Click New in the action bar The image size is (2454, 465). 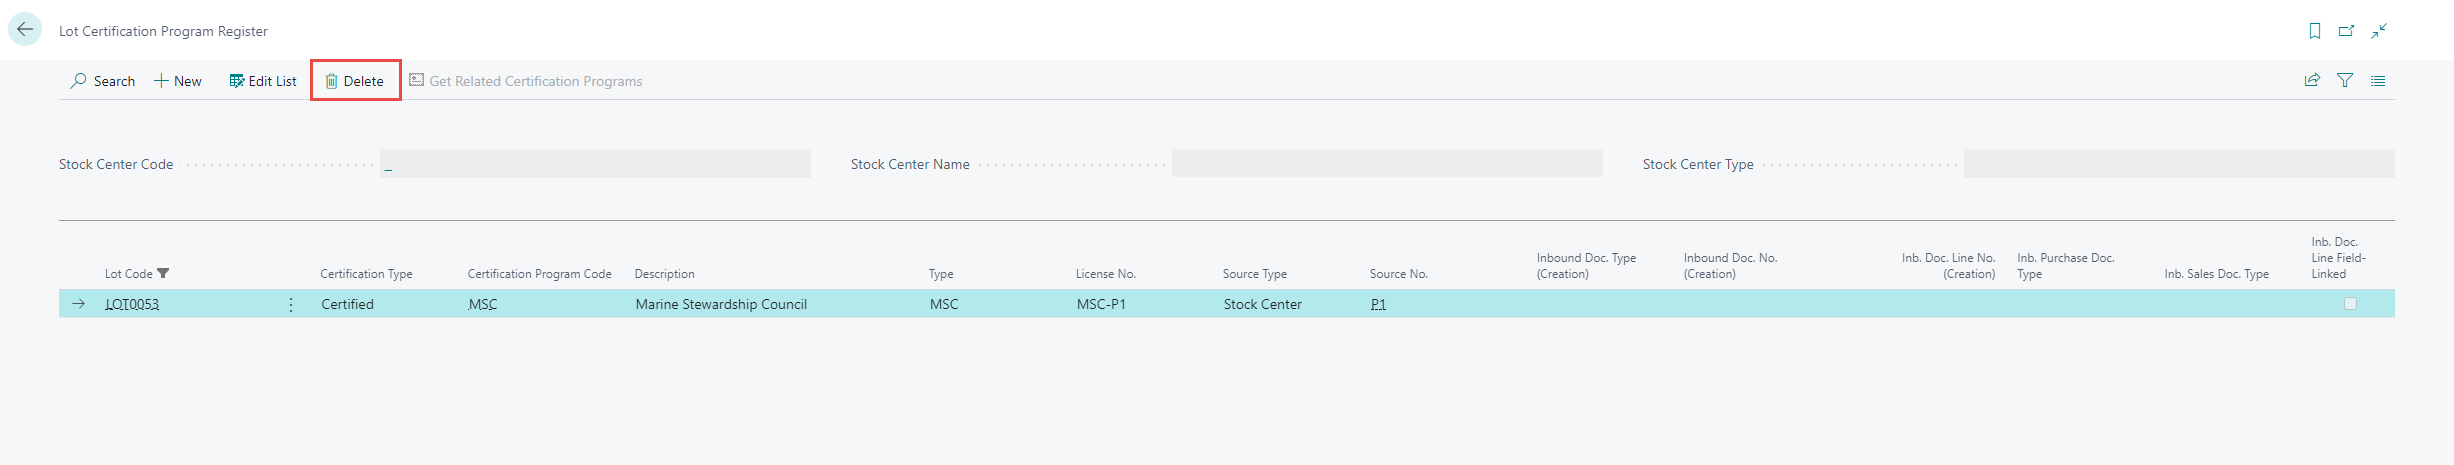pos(178,81)
